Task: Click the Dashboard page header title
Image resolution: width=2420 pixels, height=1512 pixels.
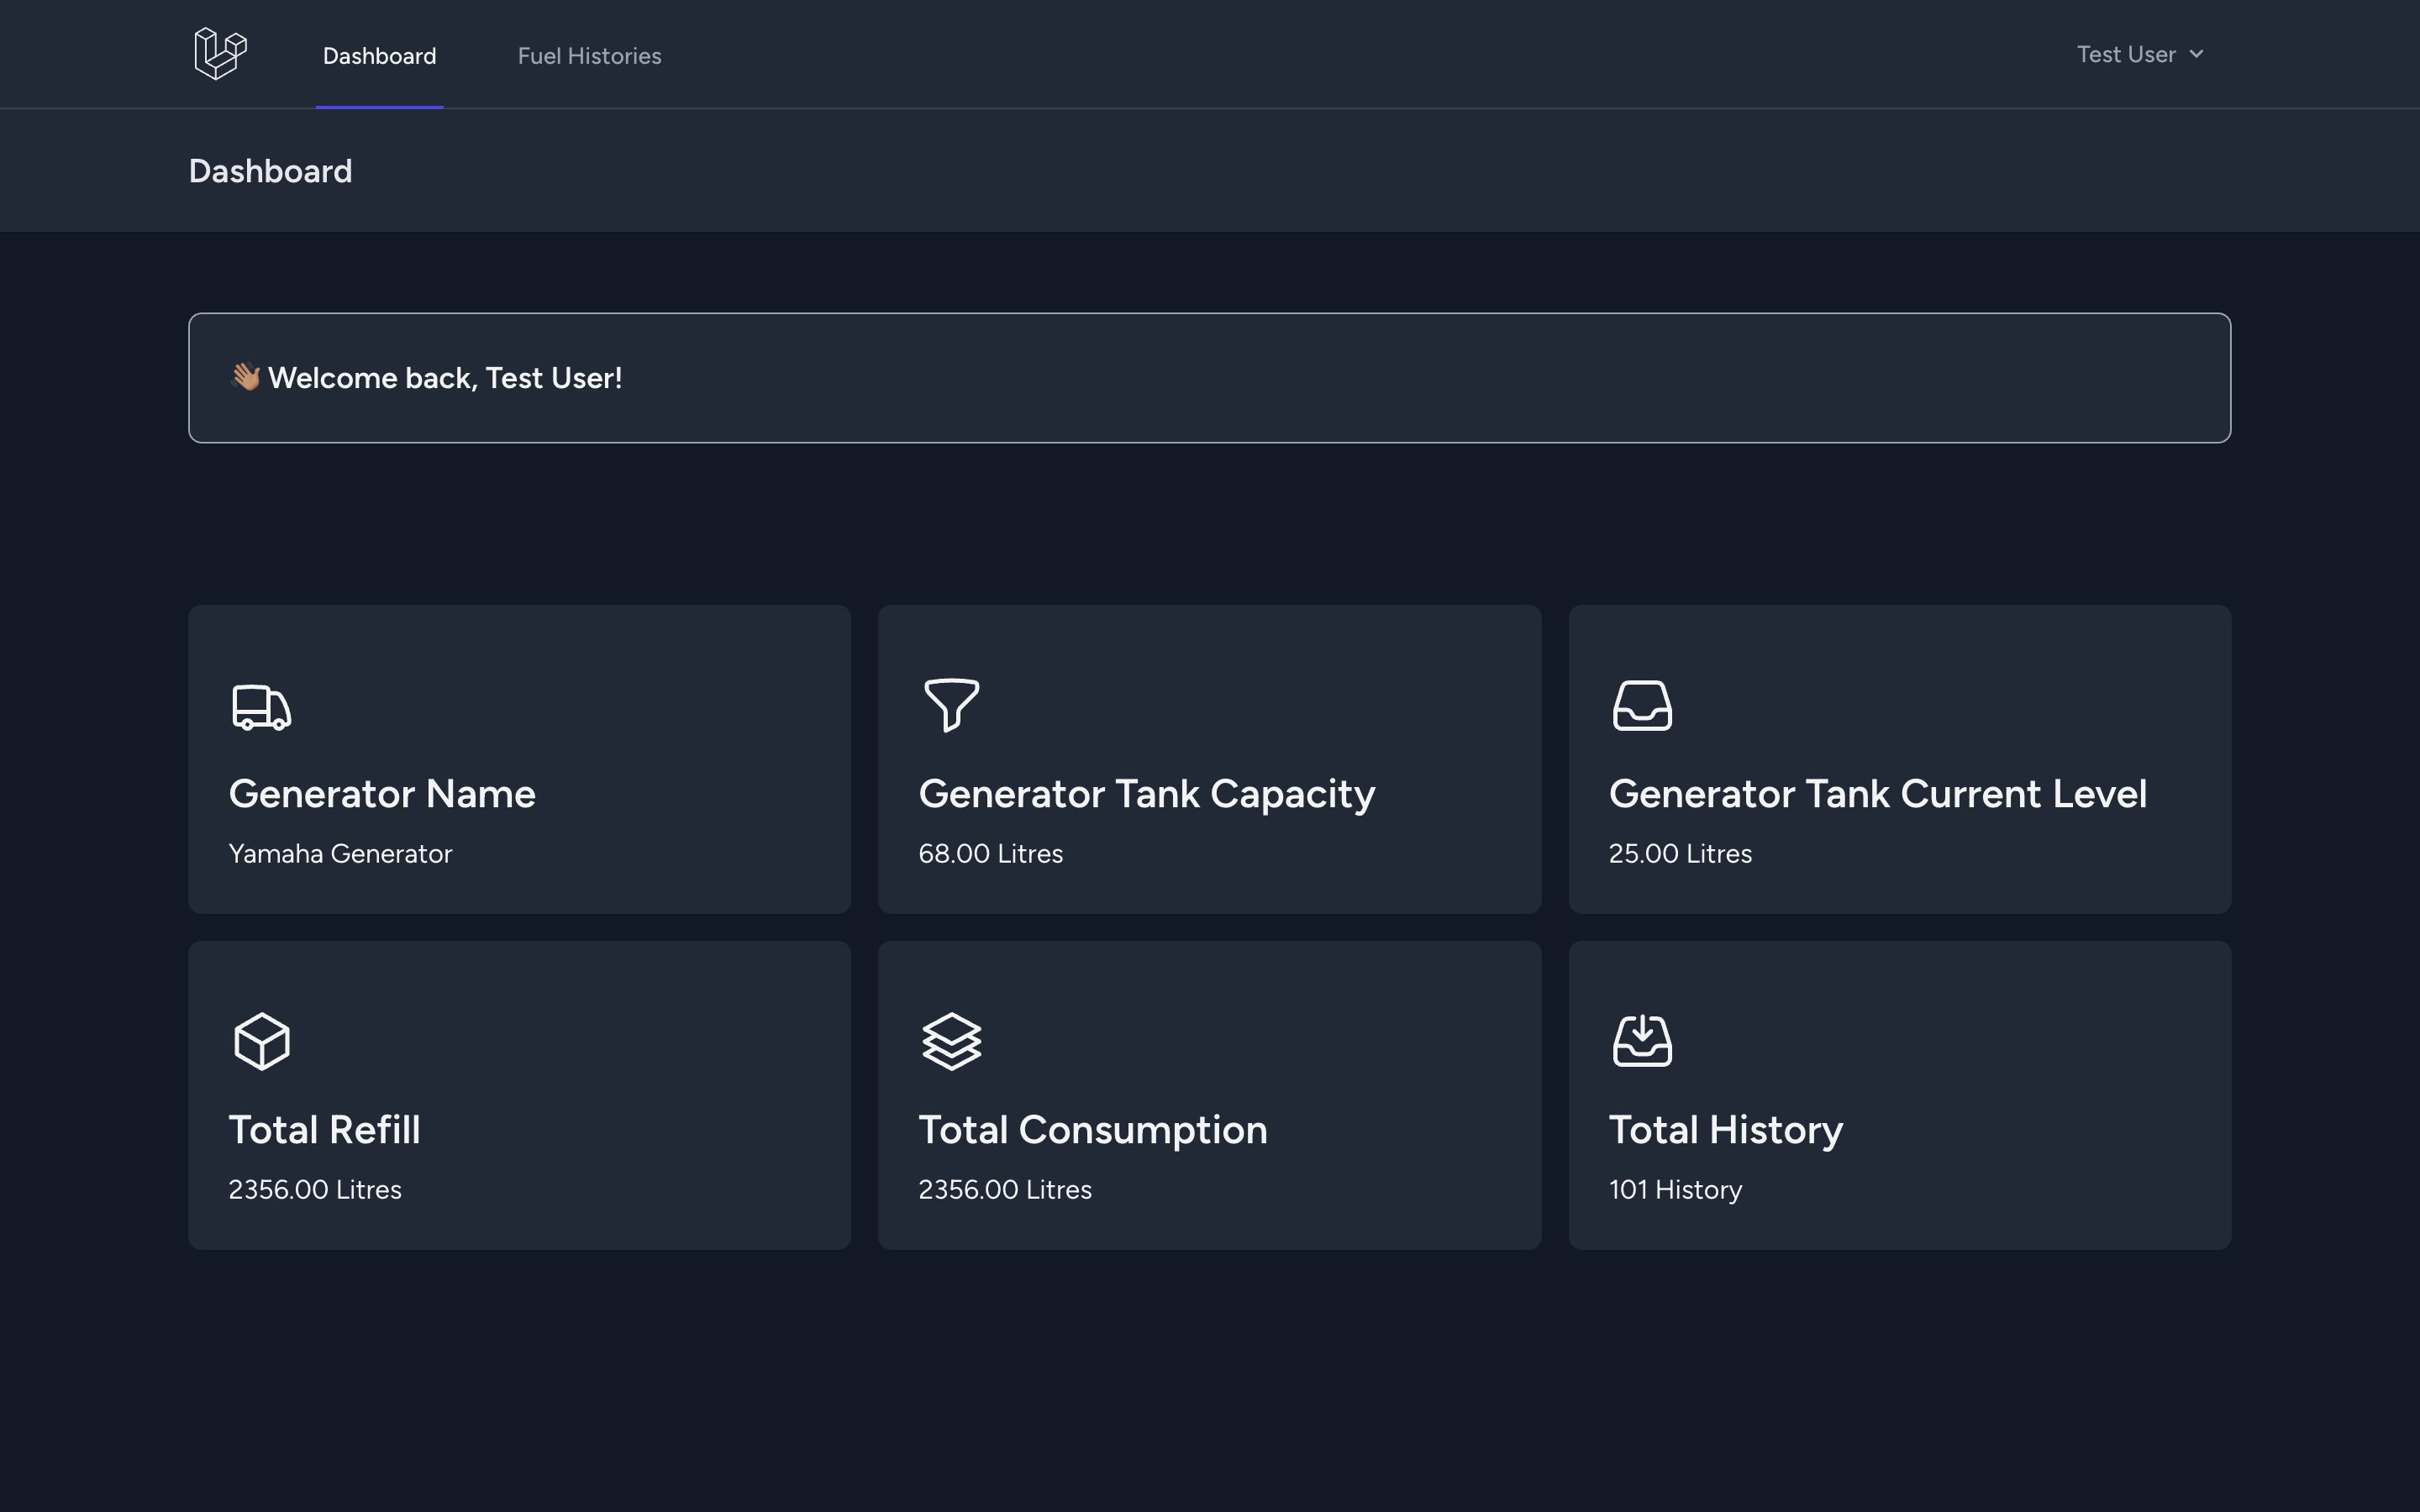Action: [x=270, y=171]
